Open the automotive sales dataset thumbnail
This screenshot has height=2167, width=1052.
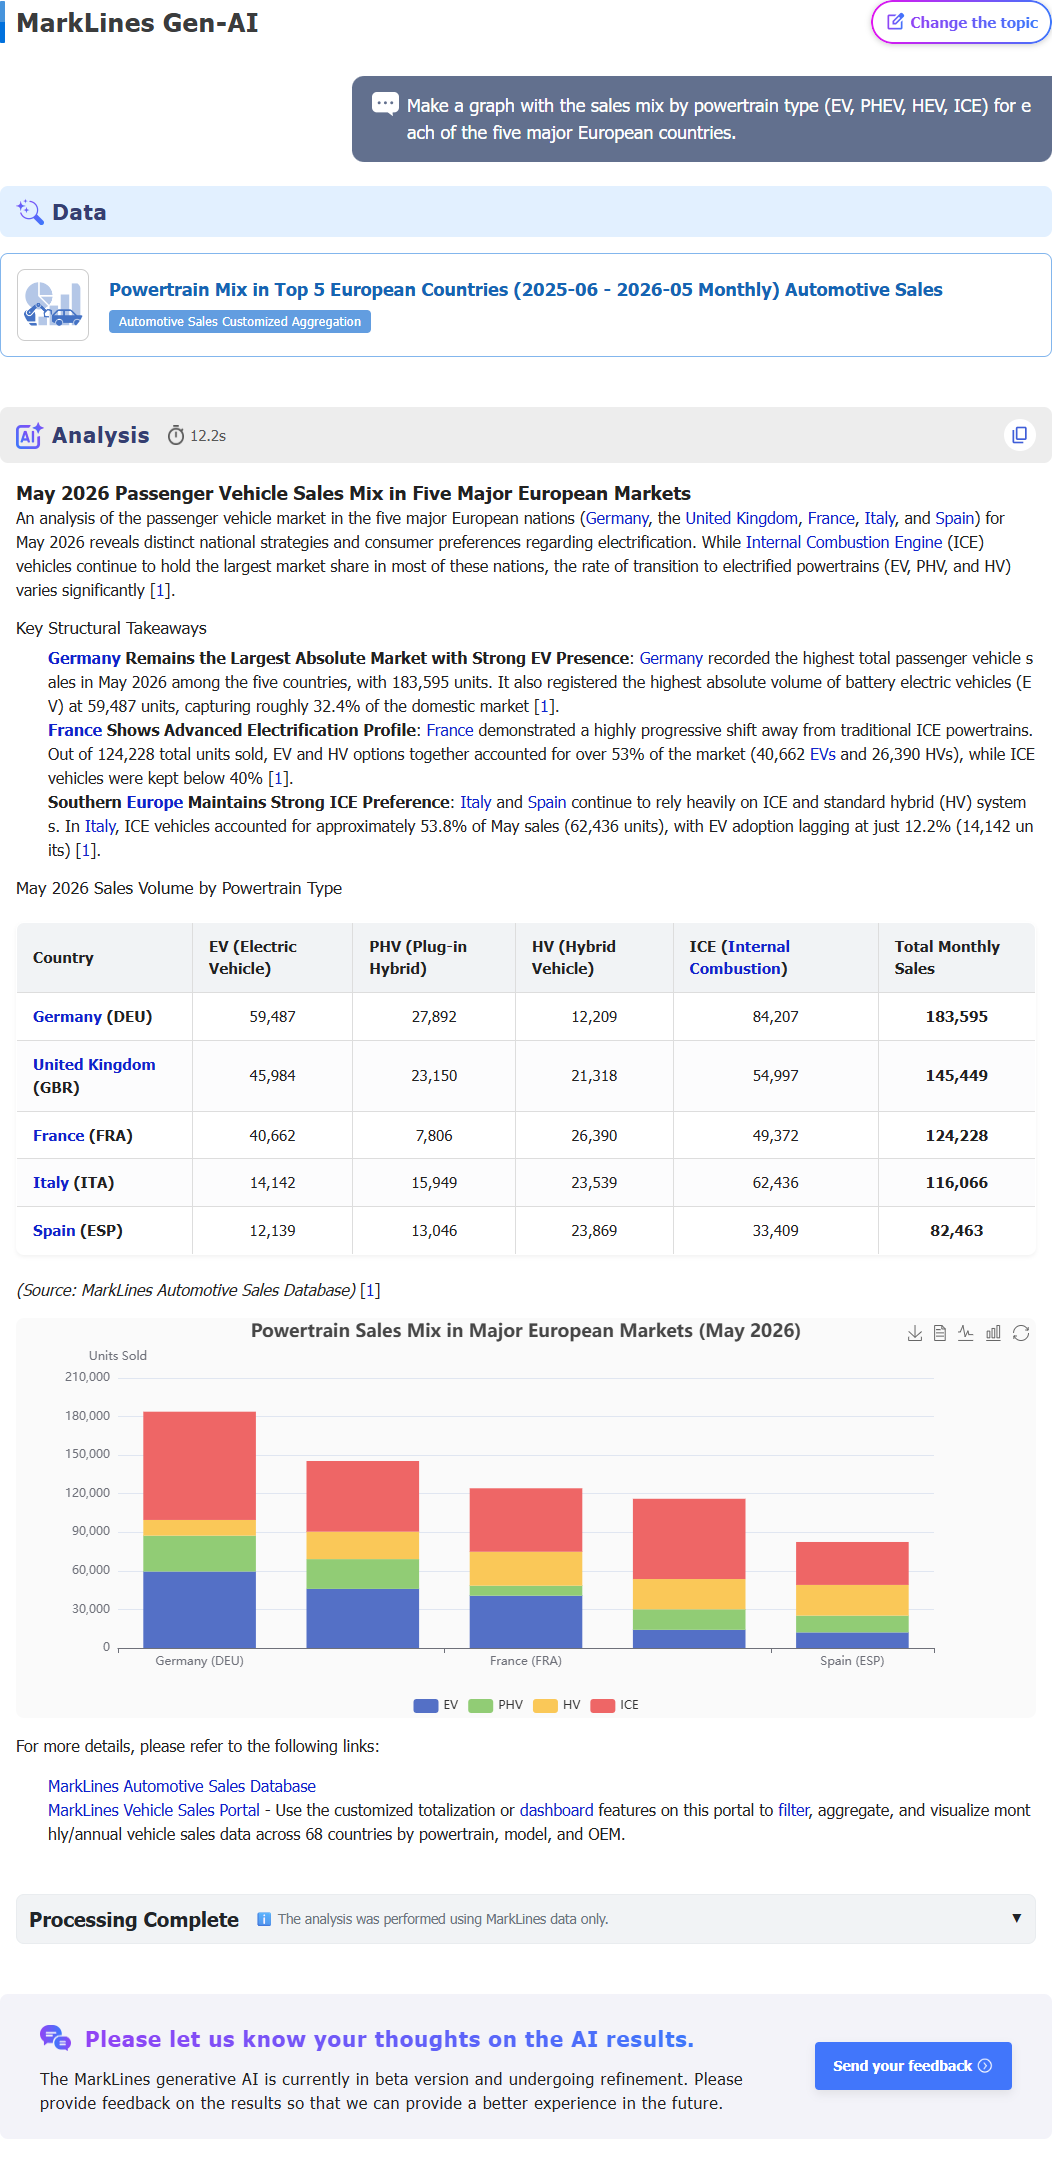click(53, 305)
